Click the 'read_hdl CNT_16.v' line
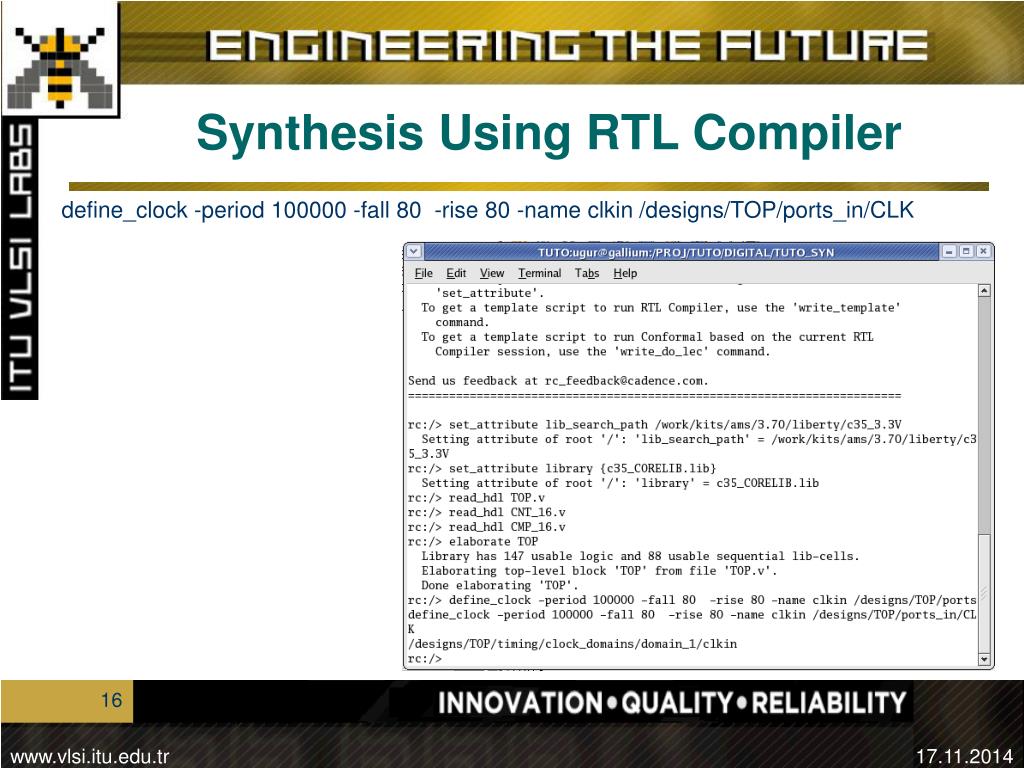 (x=487, y=512)
